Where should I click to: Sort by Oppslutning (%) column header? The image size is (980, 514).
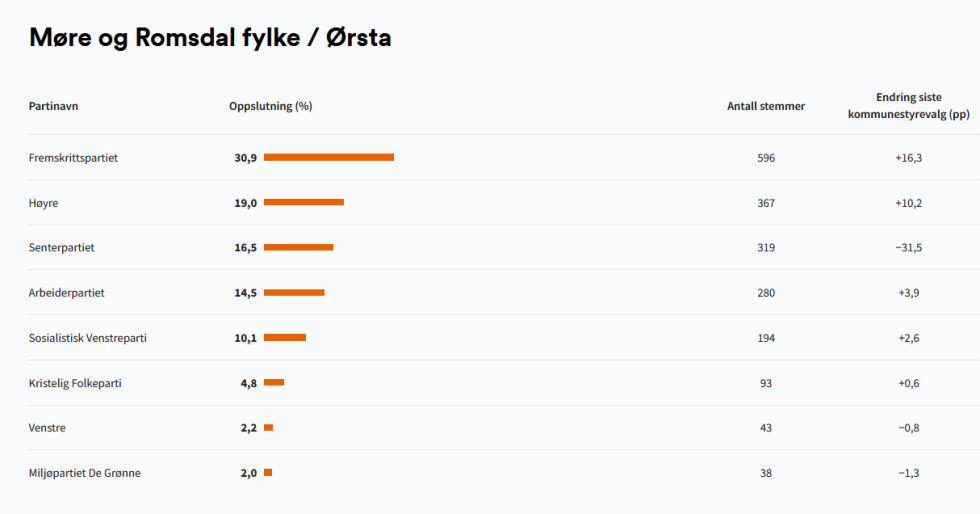click(271, 106)
